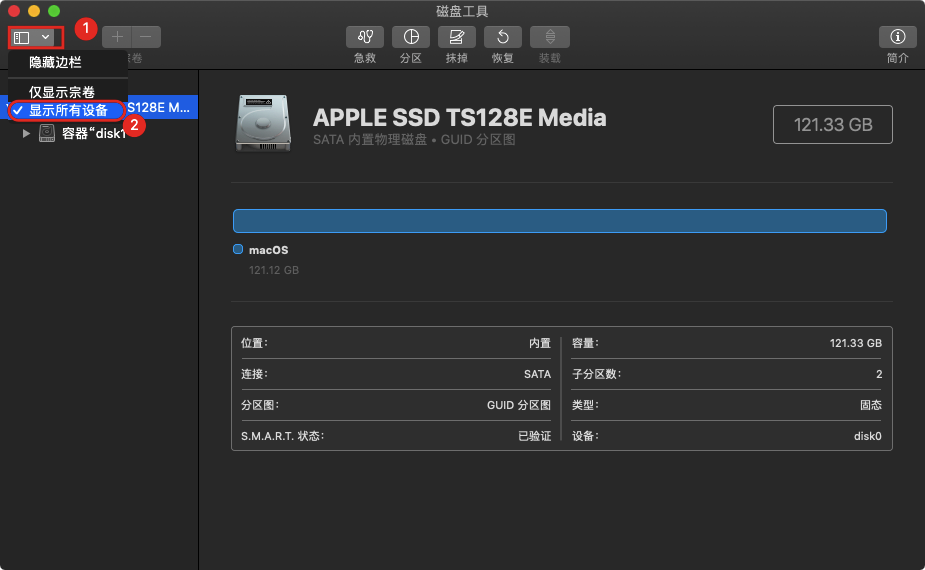This screenshot has height=570, width=925.
Task: Click the blue macOS legend swatch
Action: coord(238,250)
